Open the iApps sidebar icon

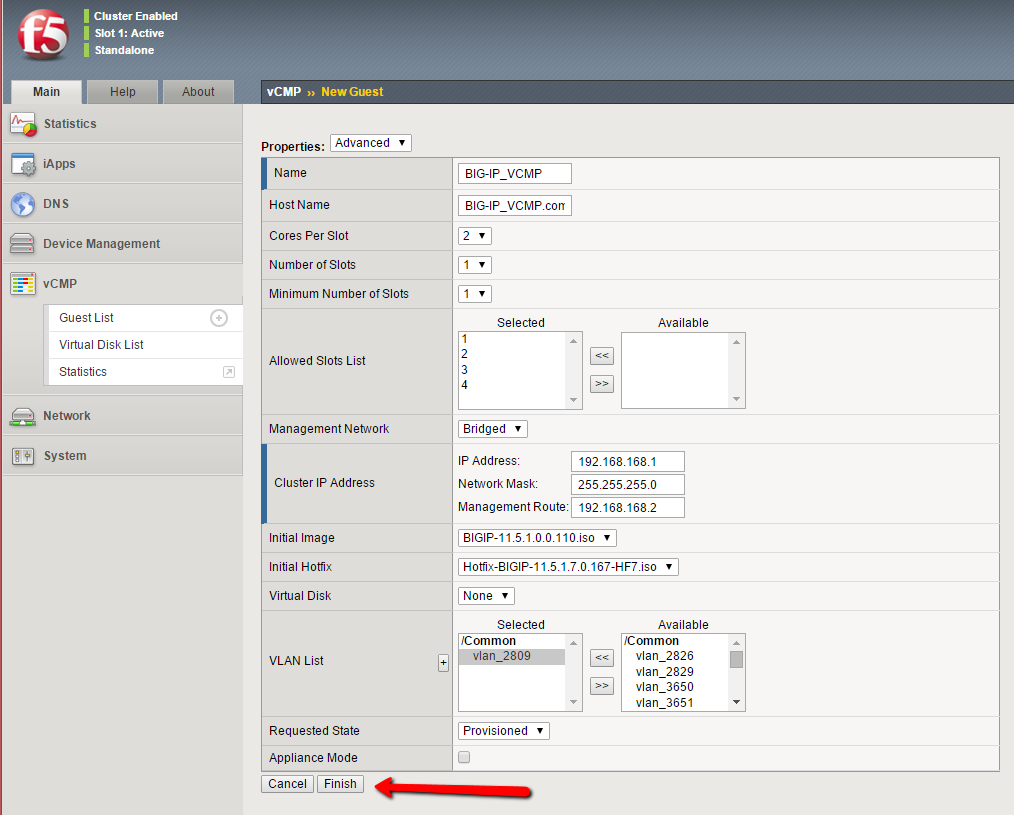pyautogui.click(x=23, y=164)
